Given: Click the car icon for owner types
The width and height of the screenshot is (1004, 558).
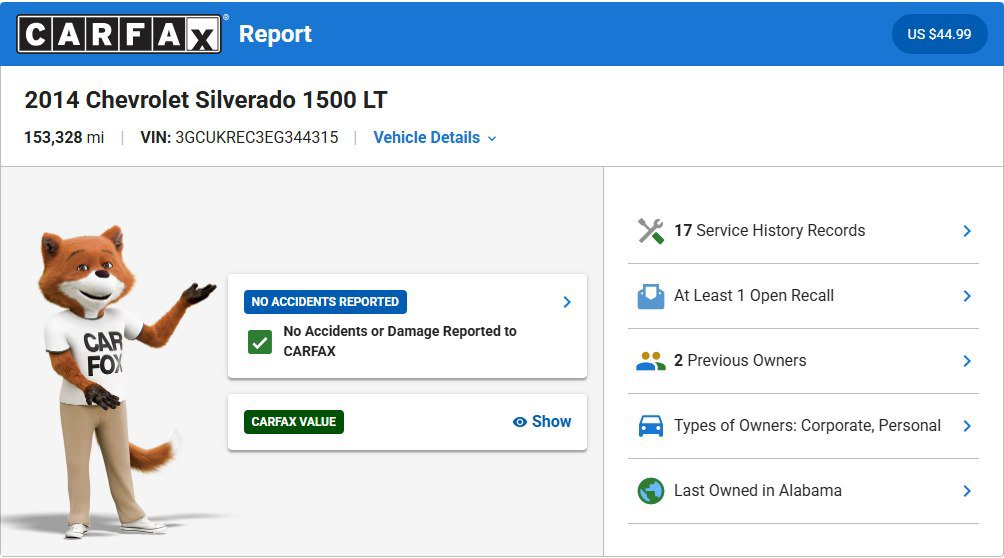Looking at the screenshot, I should pyautogui.click(x=651, y=426).
